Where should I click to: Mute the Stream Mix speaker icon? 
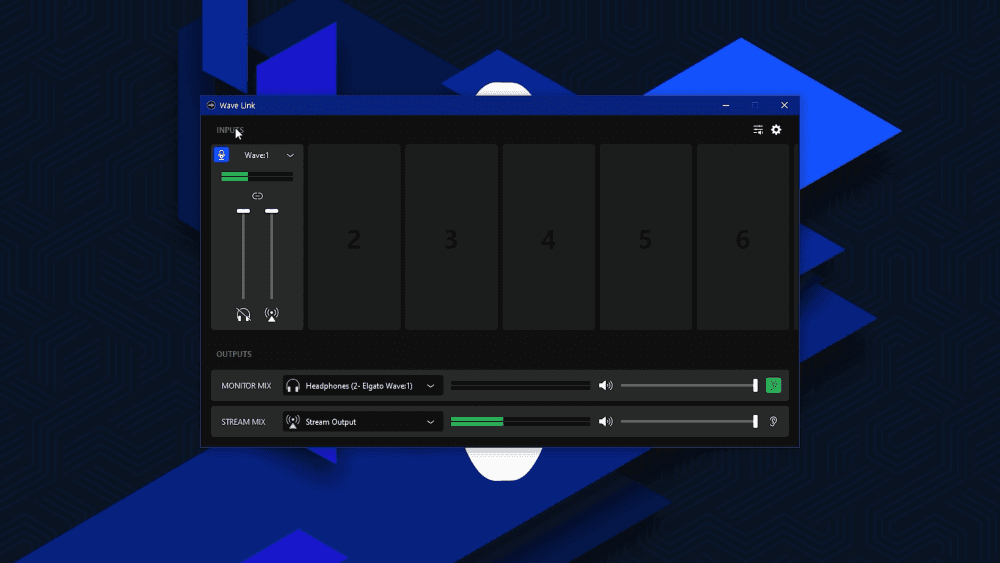[605, 421]
